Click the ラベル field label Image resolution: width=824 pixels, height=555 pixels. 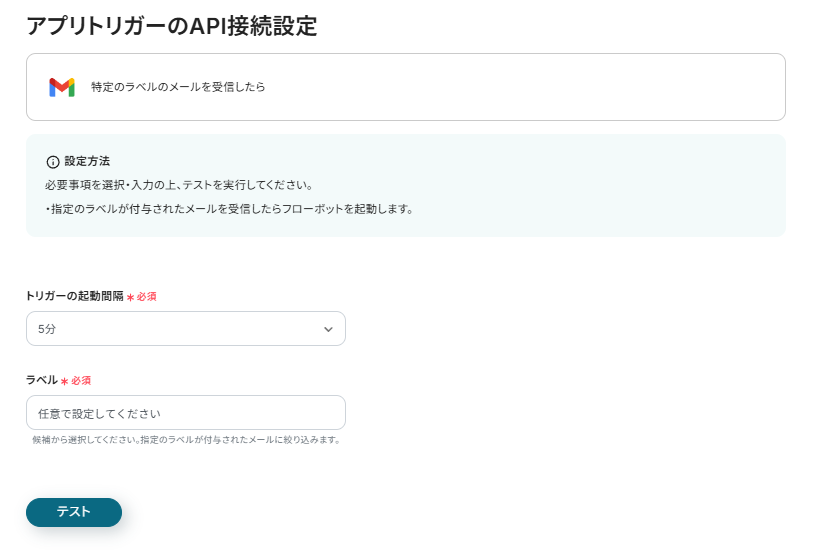pyautogui.click(x=42, y=380)
